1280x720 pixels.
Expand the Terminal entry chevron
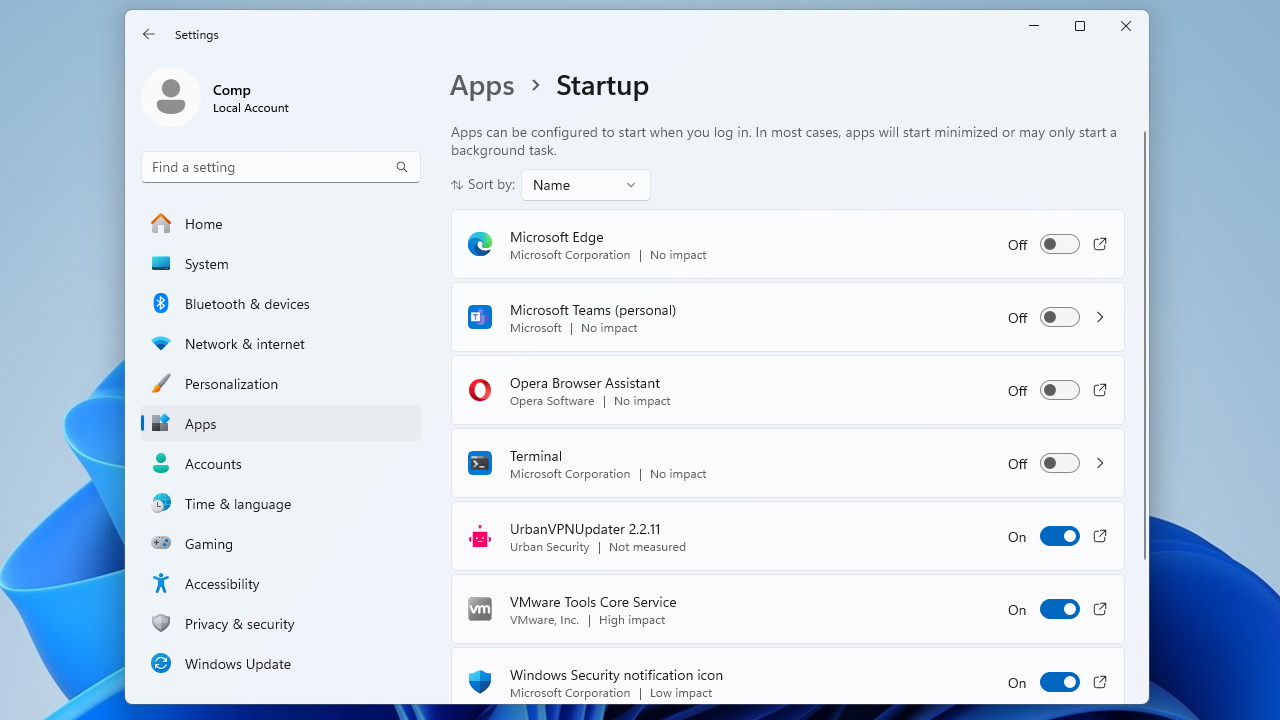(x=1100, y=463)
